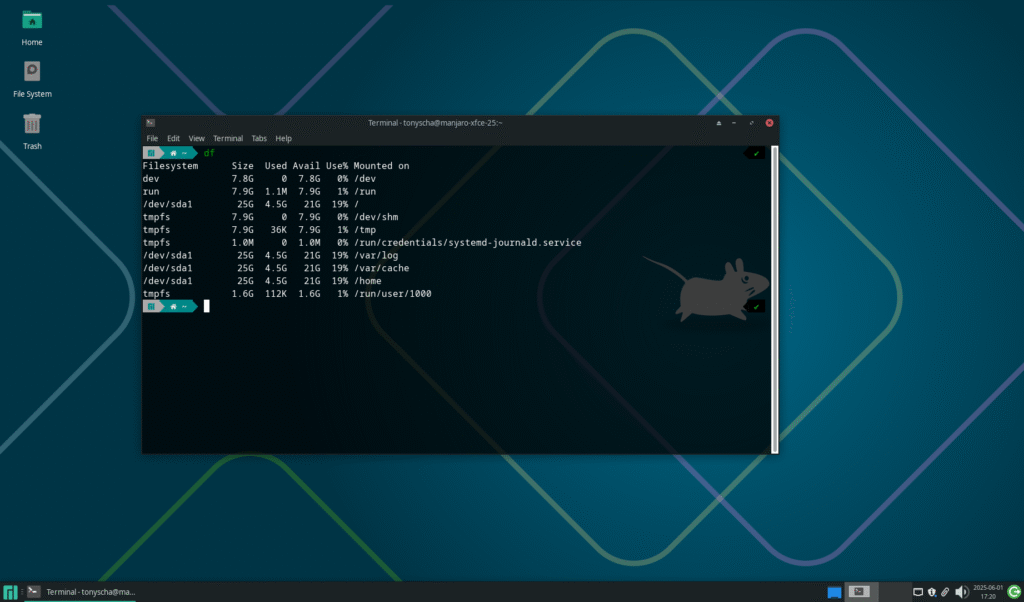Open the Manjaro application menu in the panel

pyautogui.click(x=10, y=592)
